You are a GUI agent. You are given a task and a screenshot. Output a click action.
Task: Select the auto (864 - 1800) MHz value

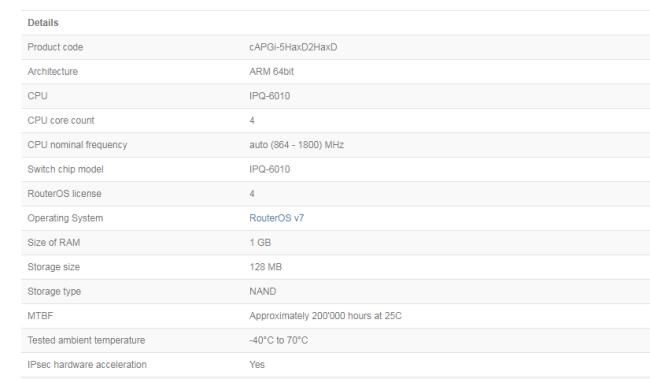point(296,145)
